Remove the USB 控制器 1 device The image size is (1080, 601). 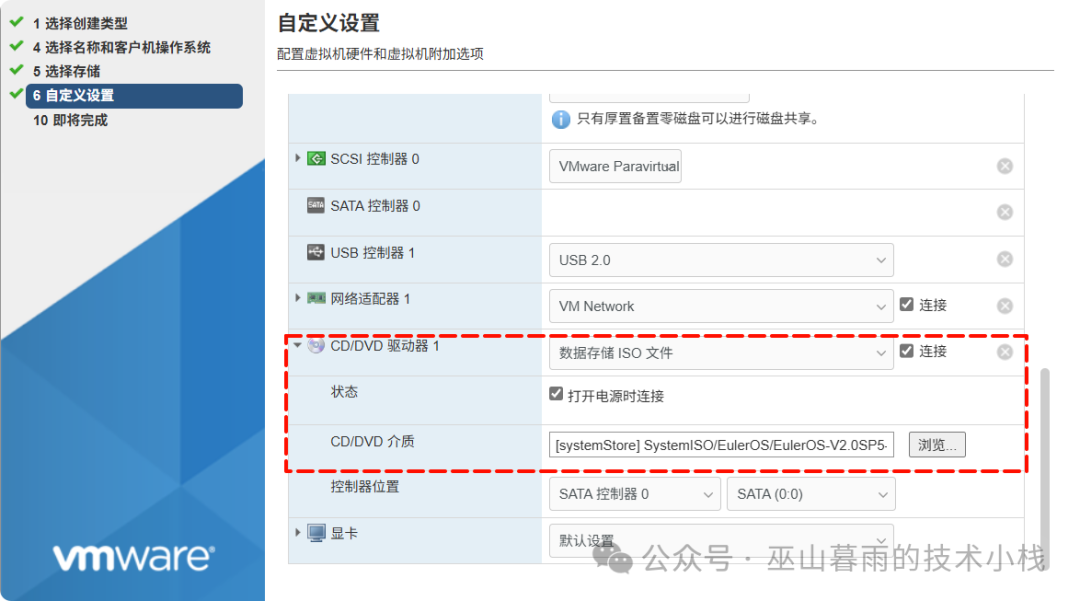(x=1004, y=258)
